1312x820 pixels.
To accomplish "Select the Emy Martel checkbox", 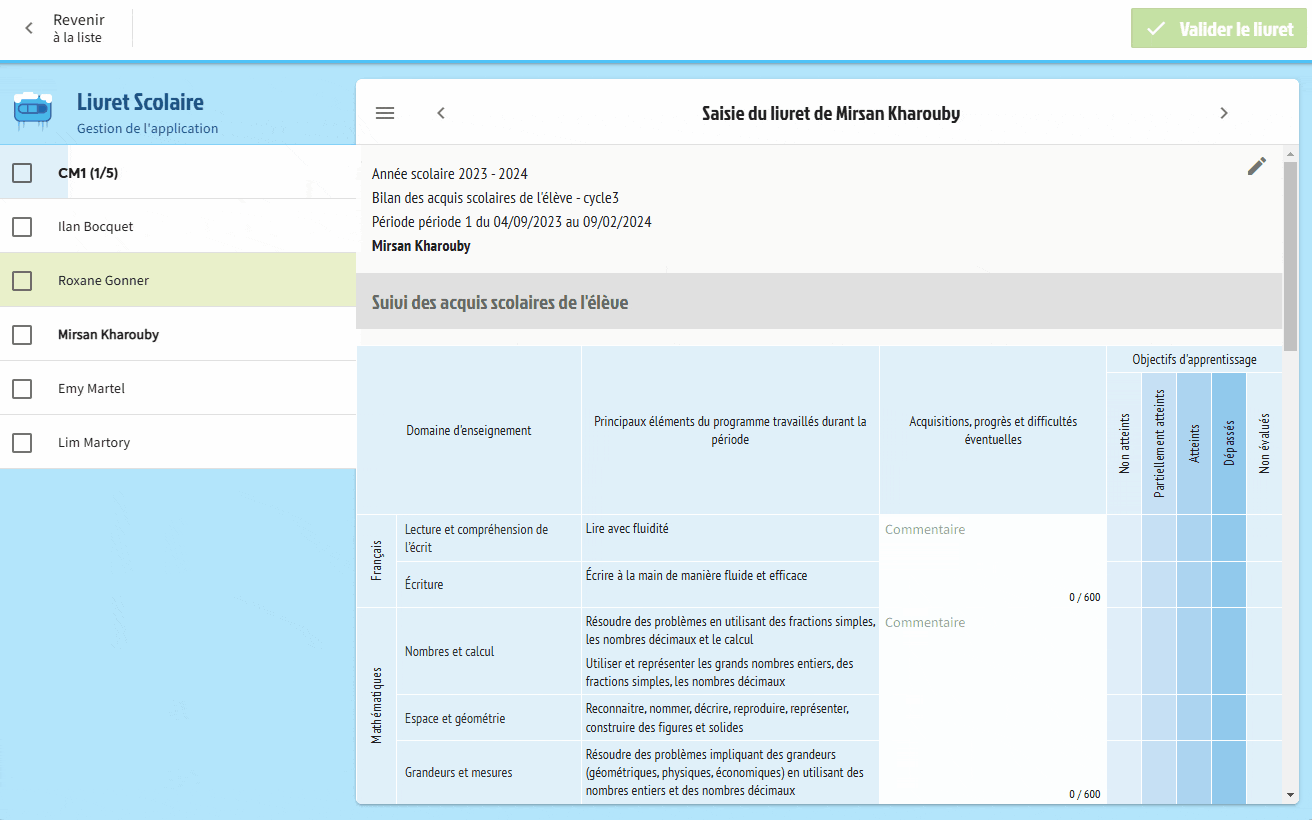I will point(22,389).
